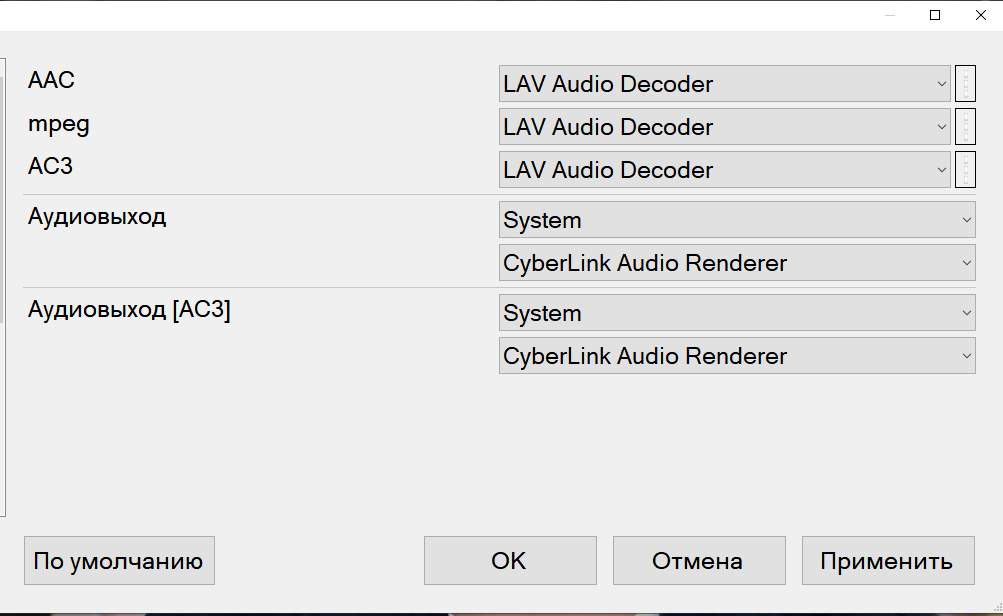Screen dimensions: 1003x616
Task: Open AAC decoder settings button
Action: click(x=965, y=84)
